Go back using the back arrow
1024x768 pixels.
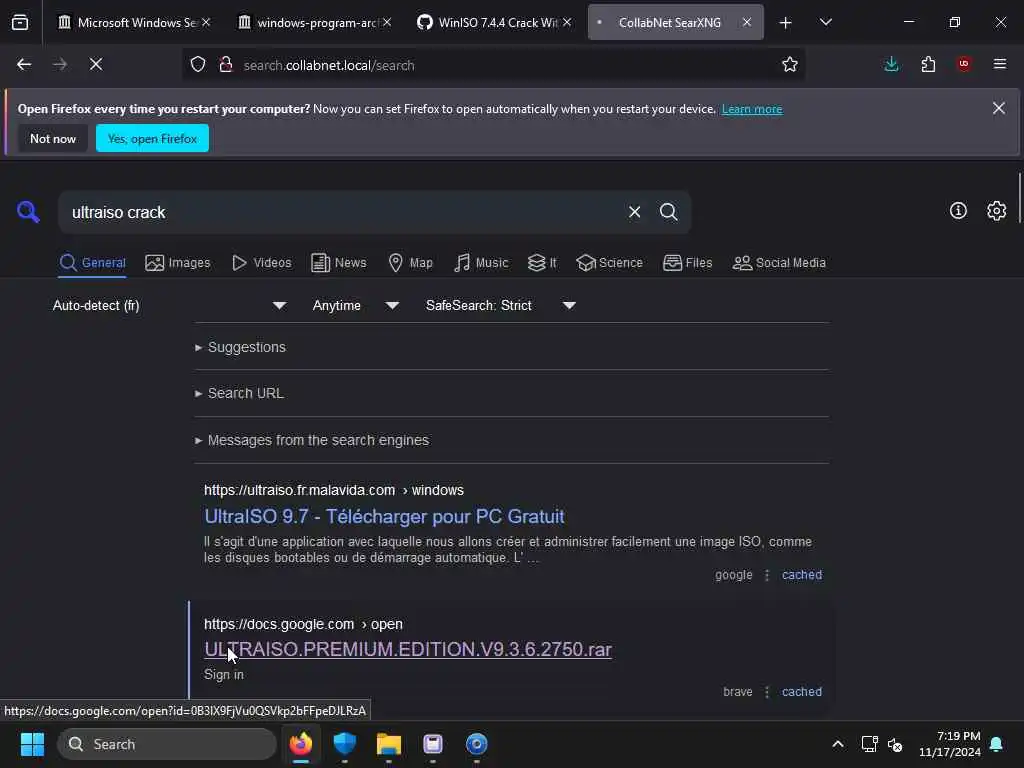[x=24, y=64]
